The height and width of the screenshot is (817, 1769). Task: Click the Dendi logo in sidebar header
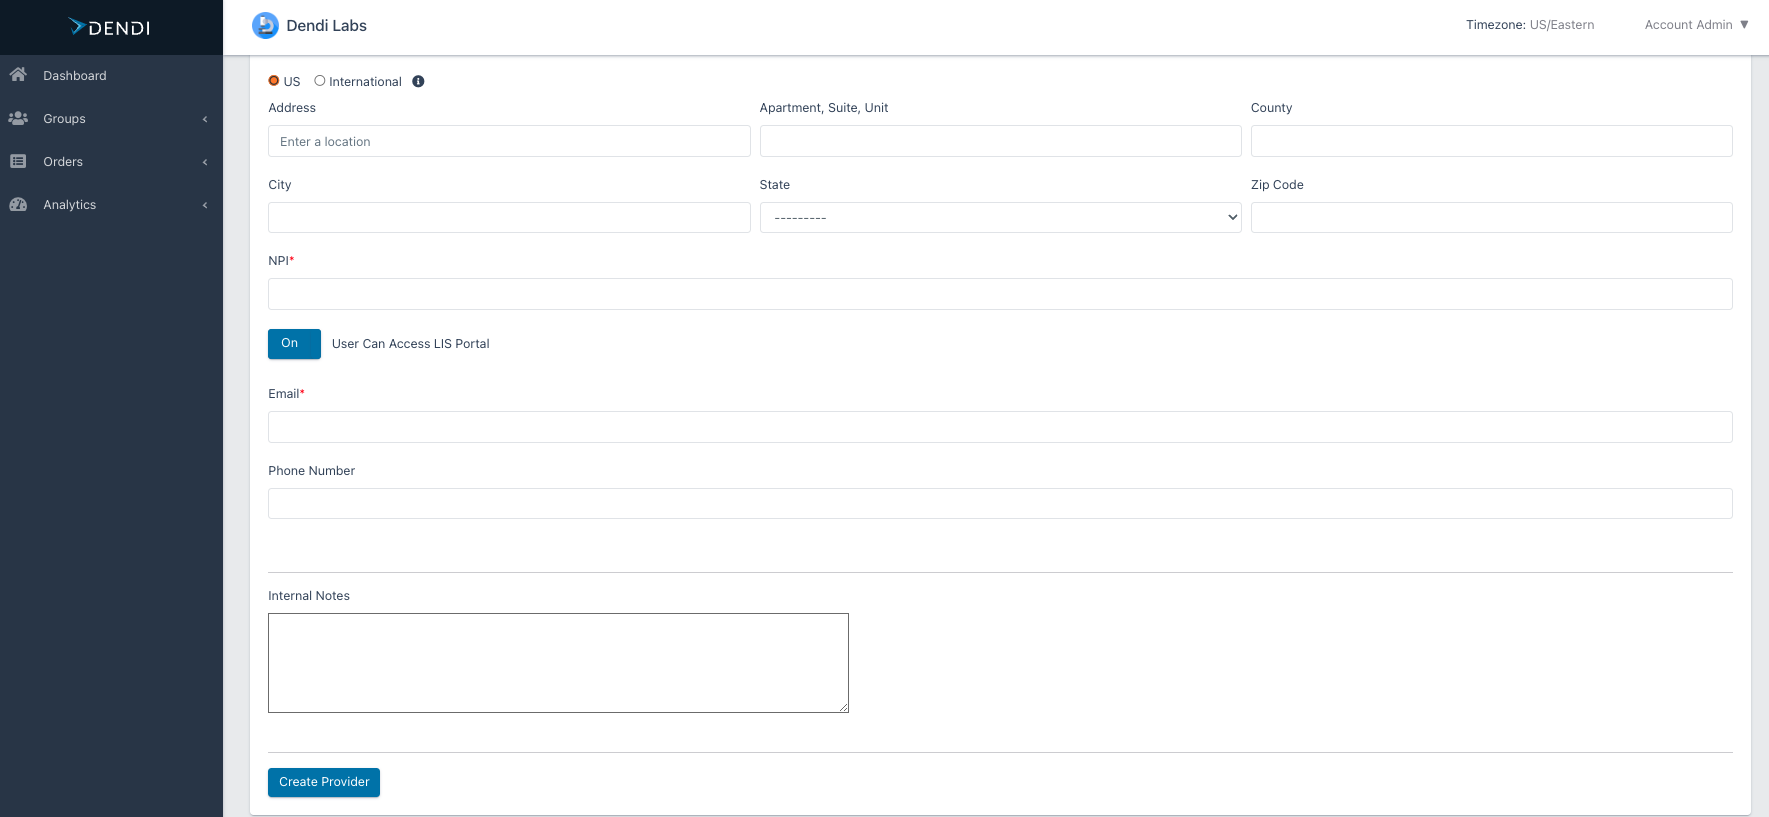tap(110, 27)
